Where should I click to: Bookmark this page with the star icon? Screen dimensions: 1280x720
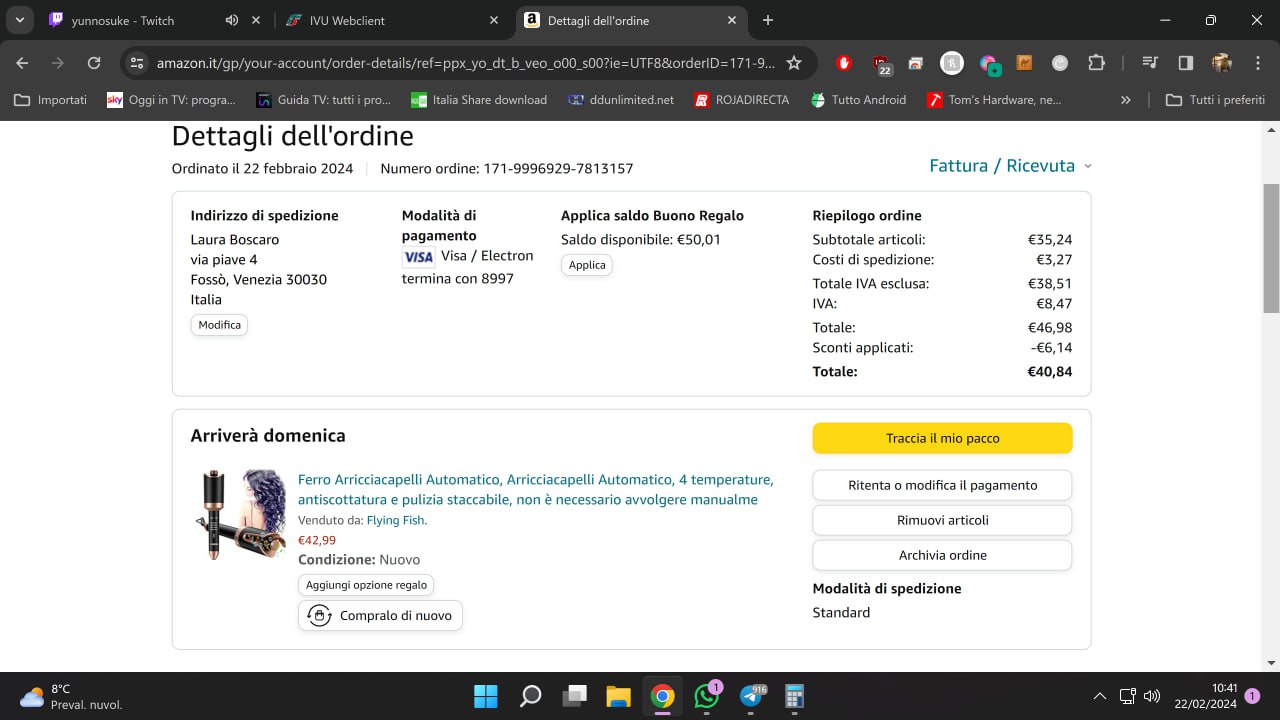tap(794, 63)
